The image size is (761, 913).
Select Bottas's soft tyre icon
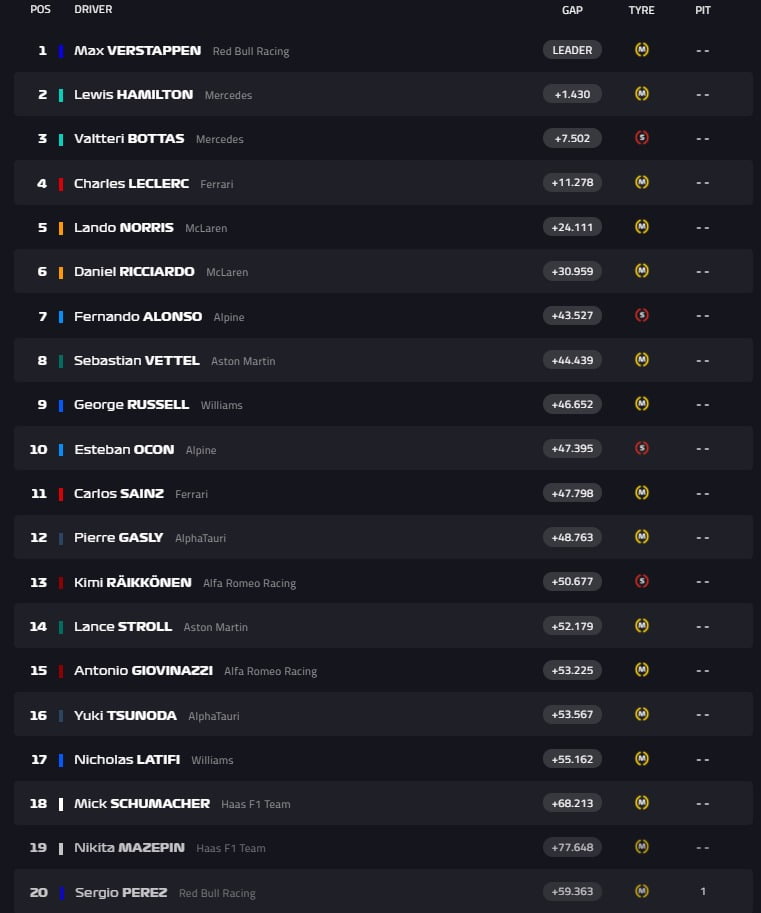(x=641, y=138)
